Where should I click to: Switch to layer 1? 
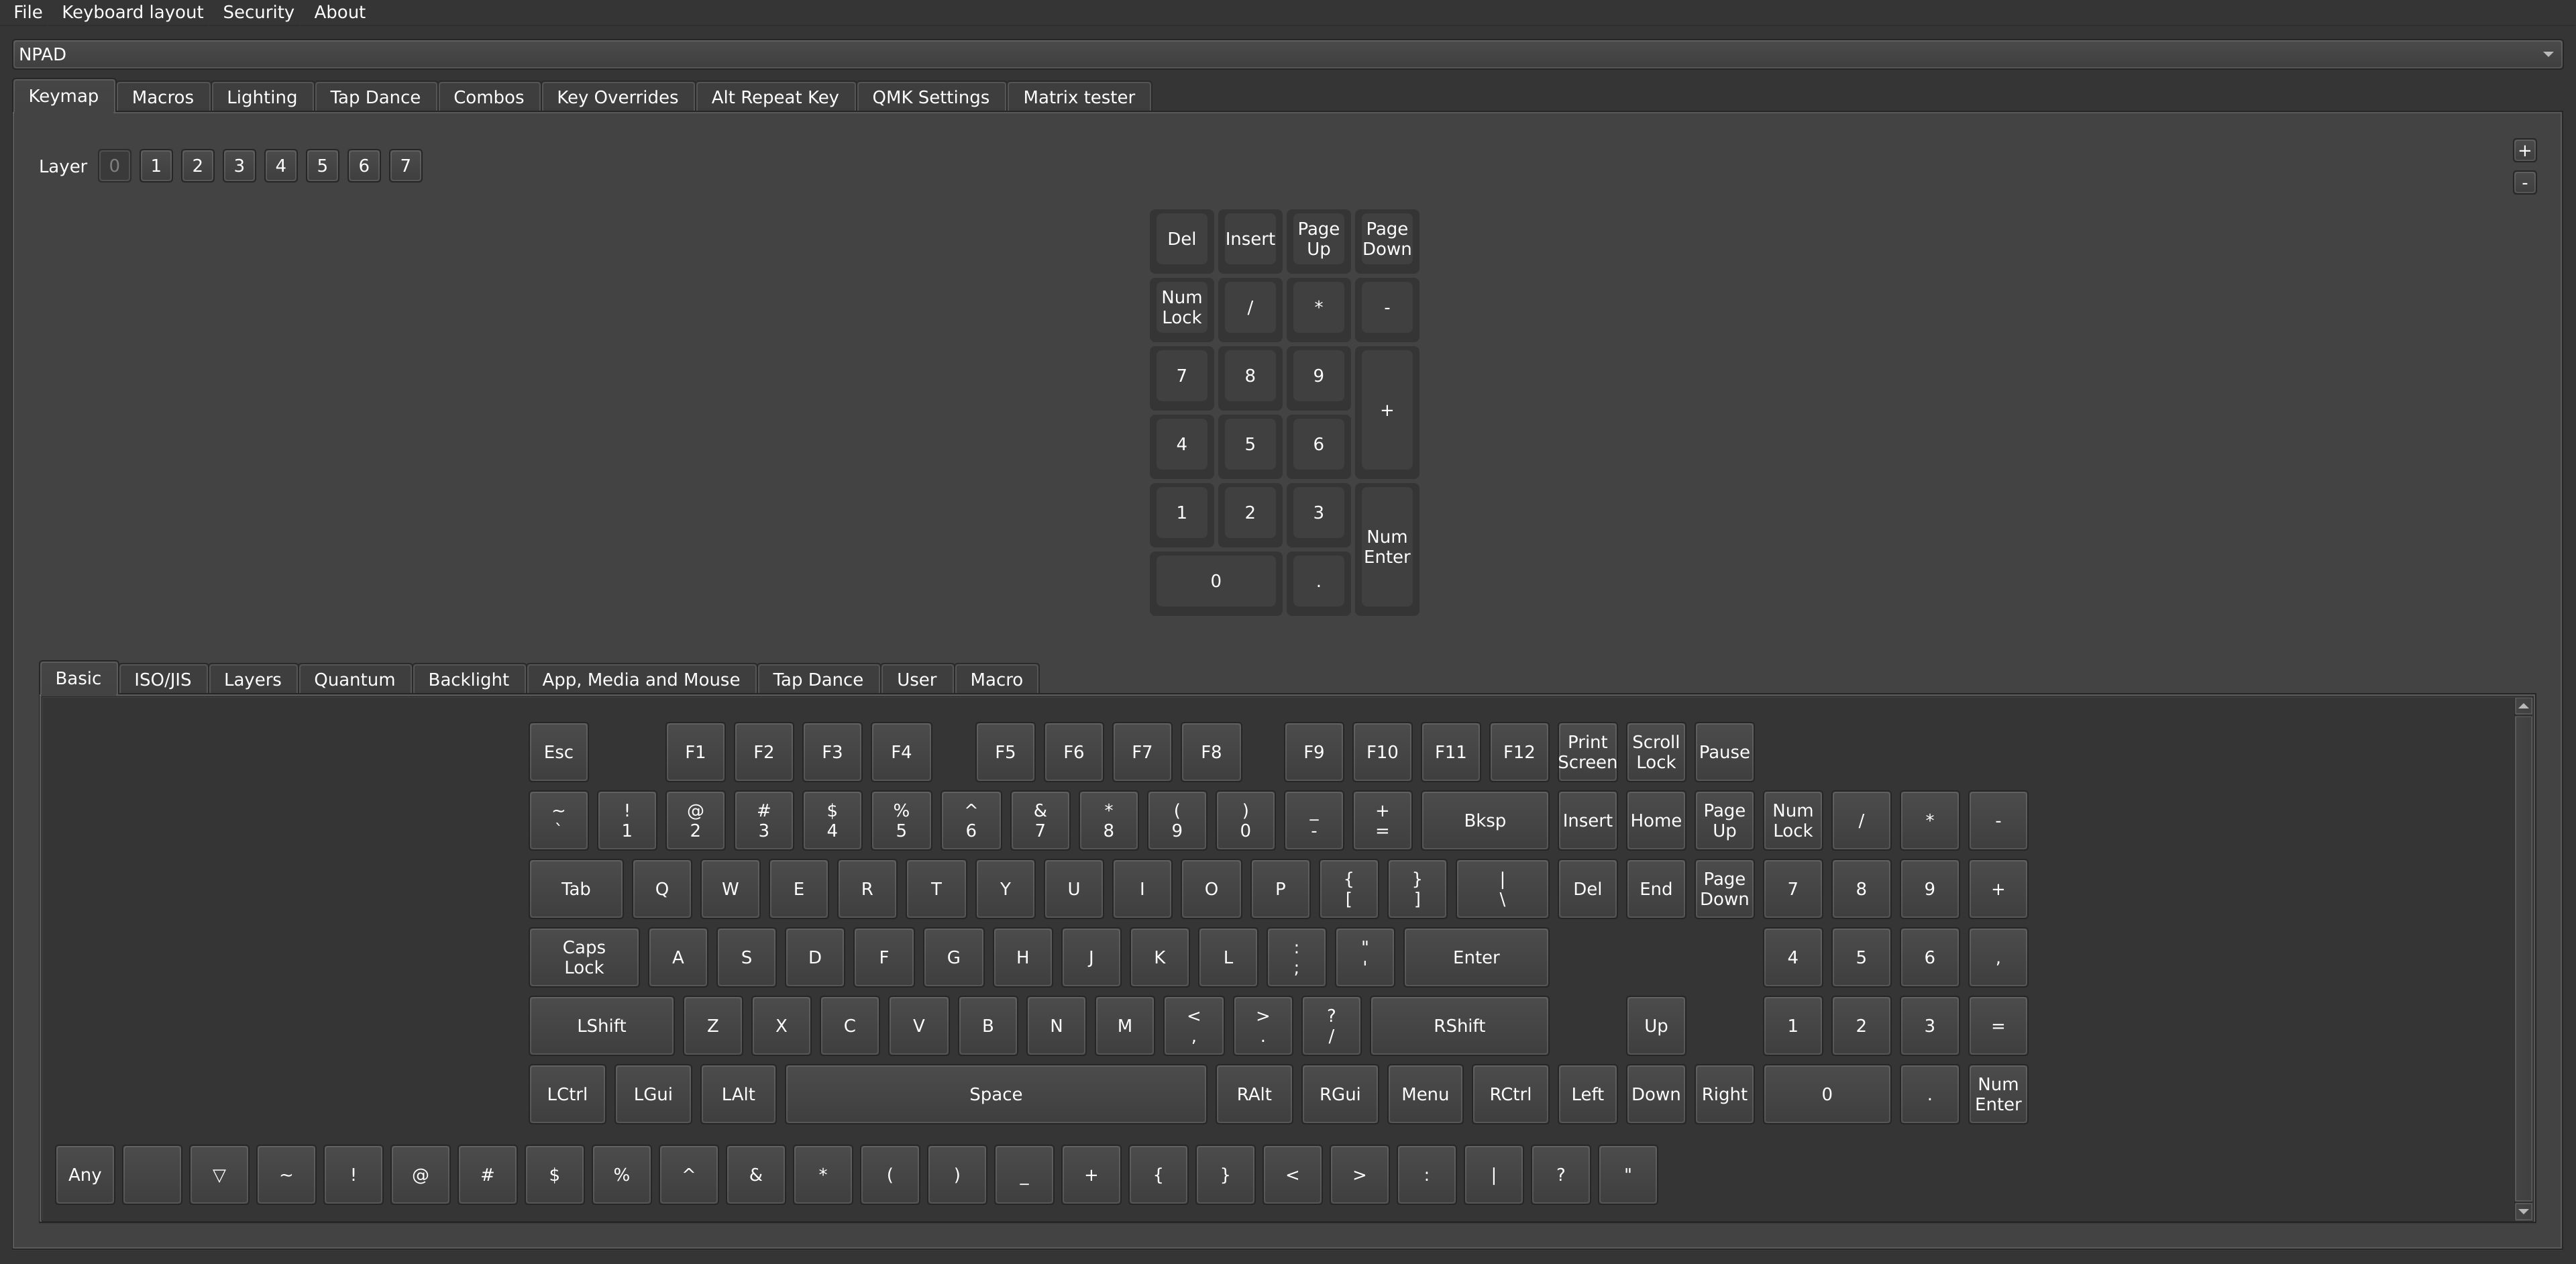click(156, 166)
